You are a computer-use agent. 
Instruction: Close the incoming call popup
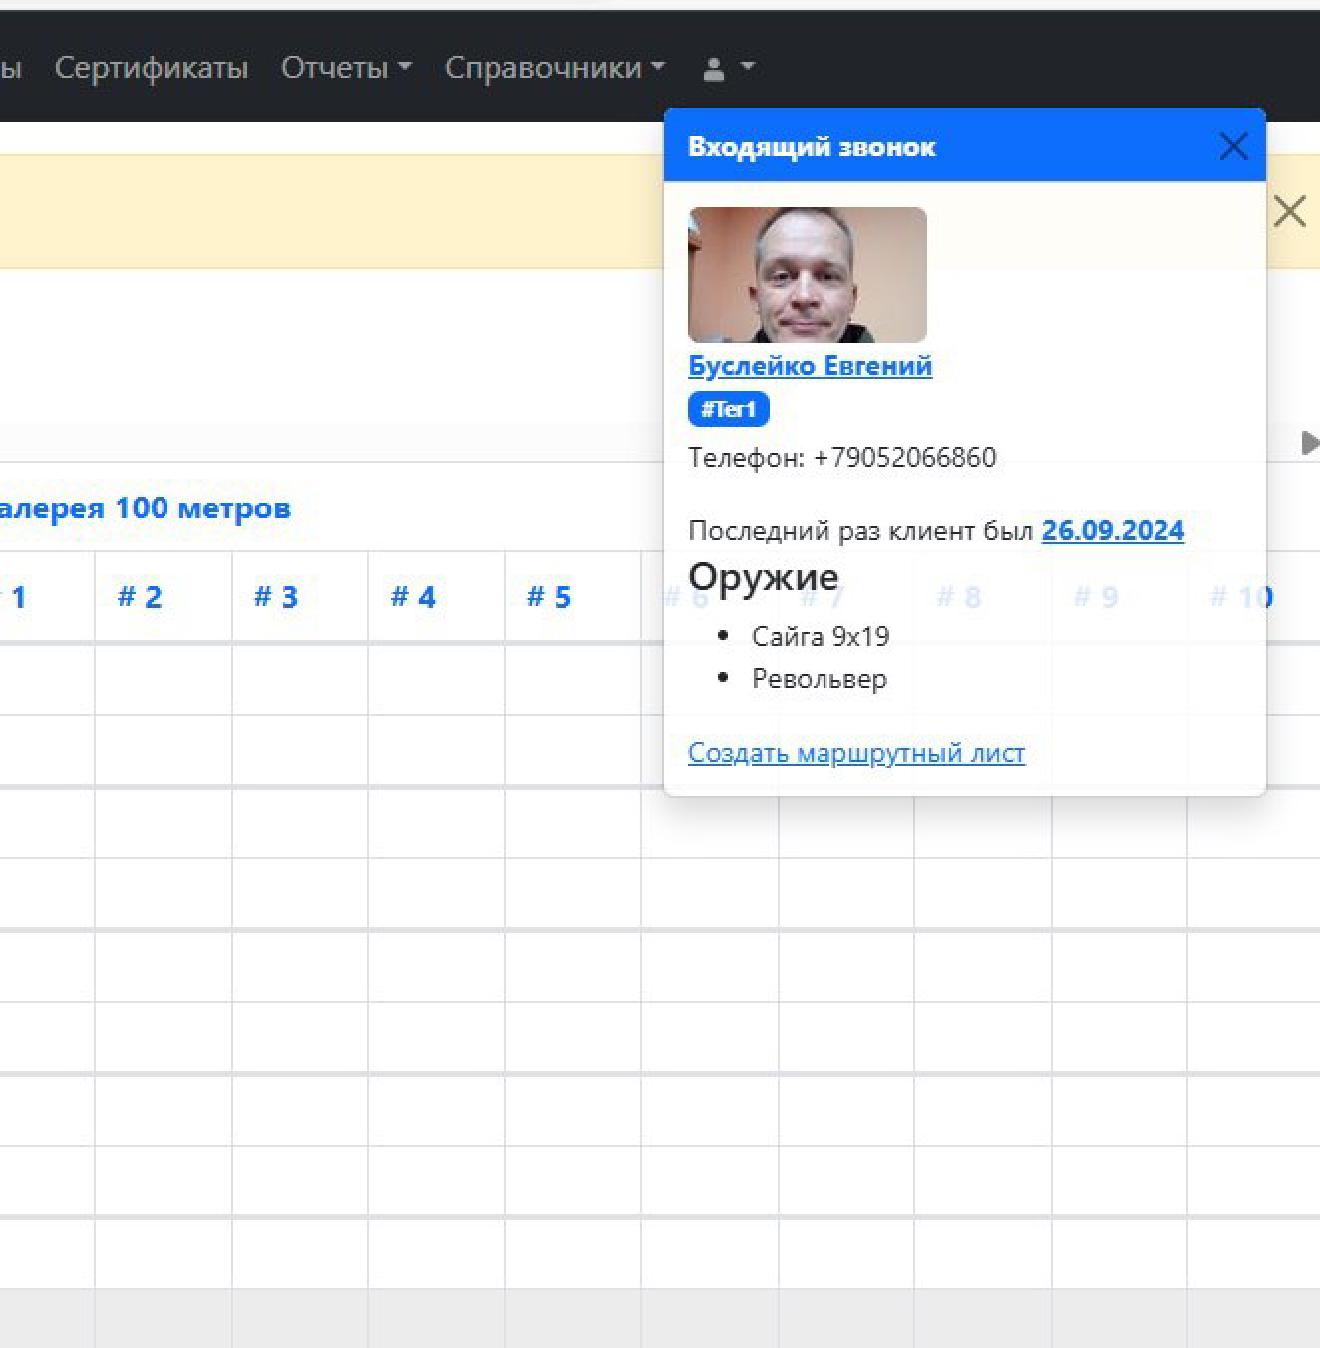point(1233,147)
